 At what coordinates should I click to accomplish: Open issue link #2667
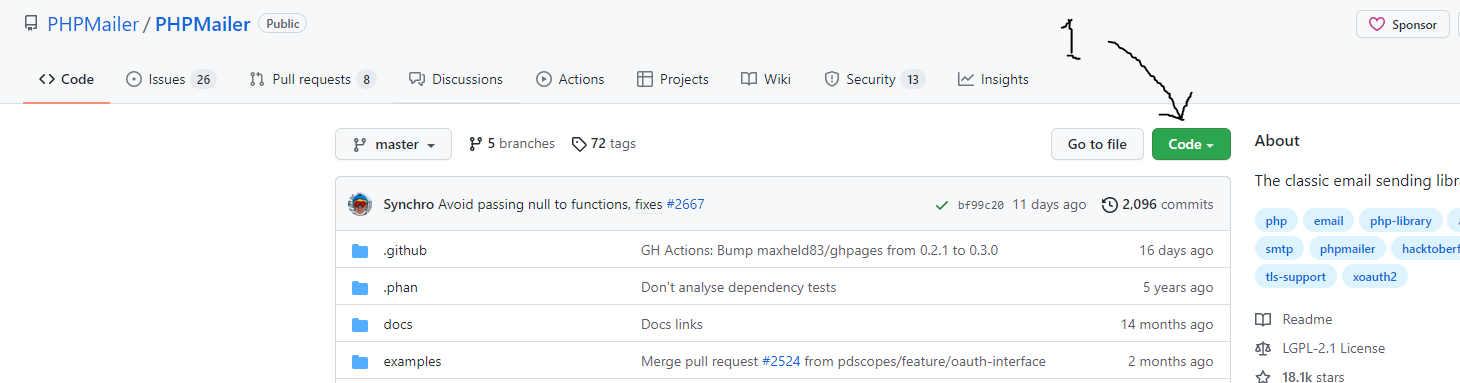pyautogui.click(x=686, y=204)
